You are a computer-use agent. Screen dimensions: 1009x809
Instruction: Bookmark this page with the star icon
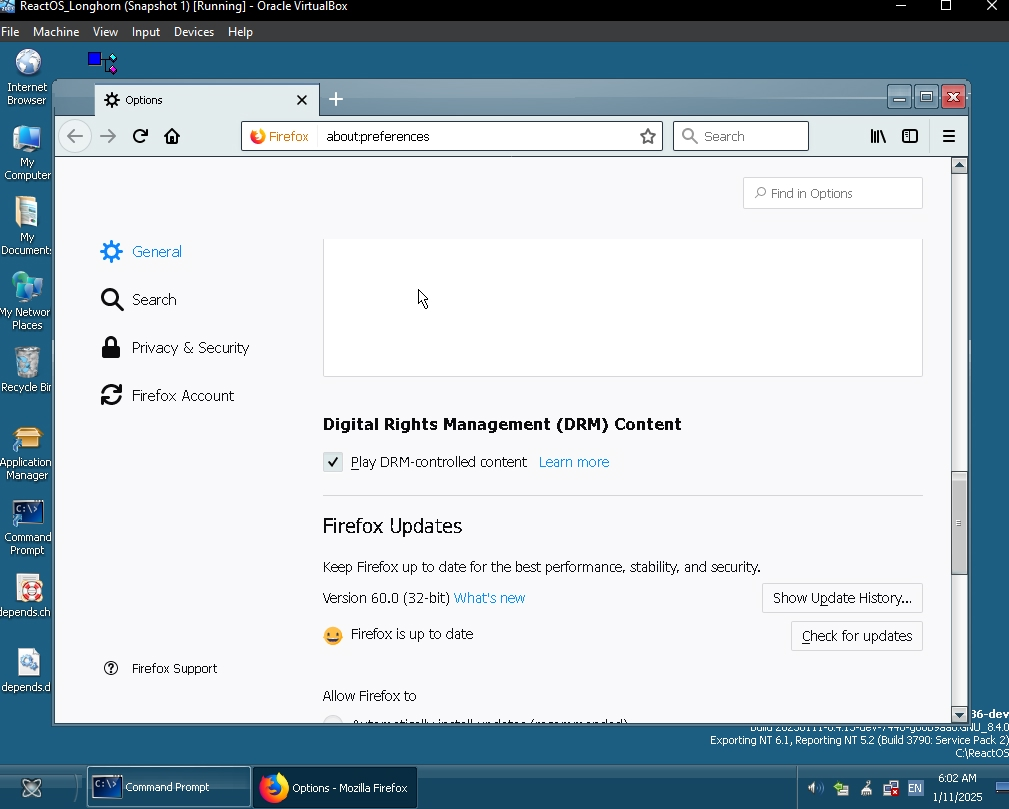tap(648, 136)
